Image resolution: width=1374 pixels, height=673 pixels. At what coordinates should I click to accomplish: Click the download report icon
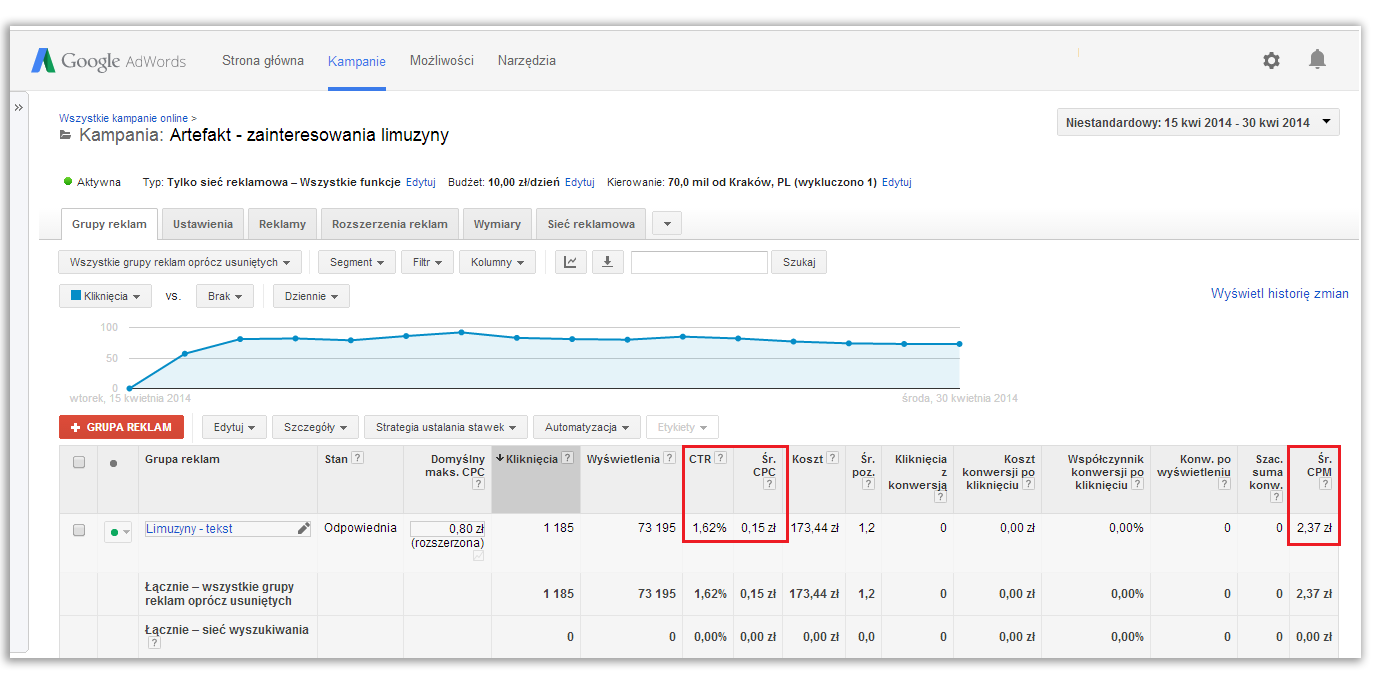click(607, 262)
